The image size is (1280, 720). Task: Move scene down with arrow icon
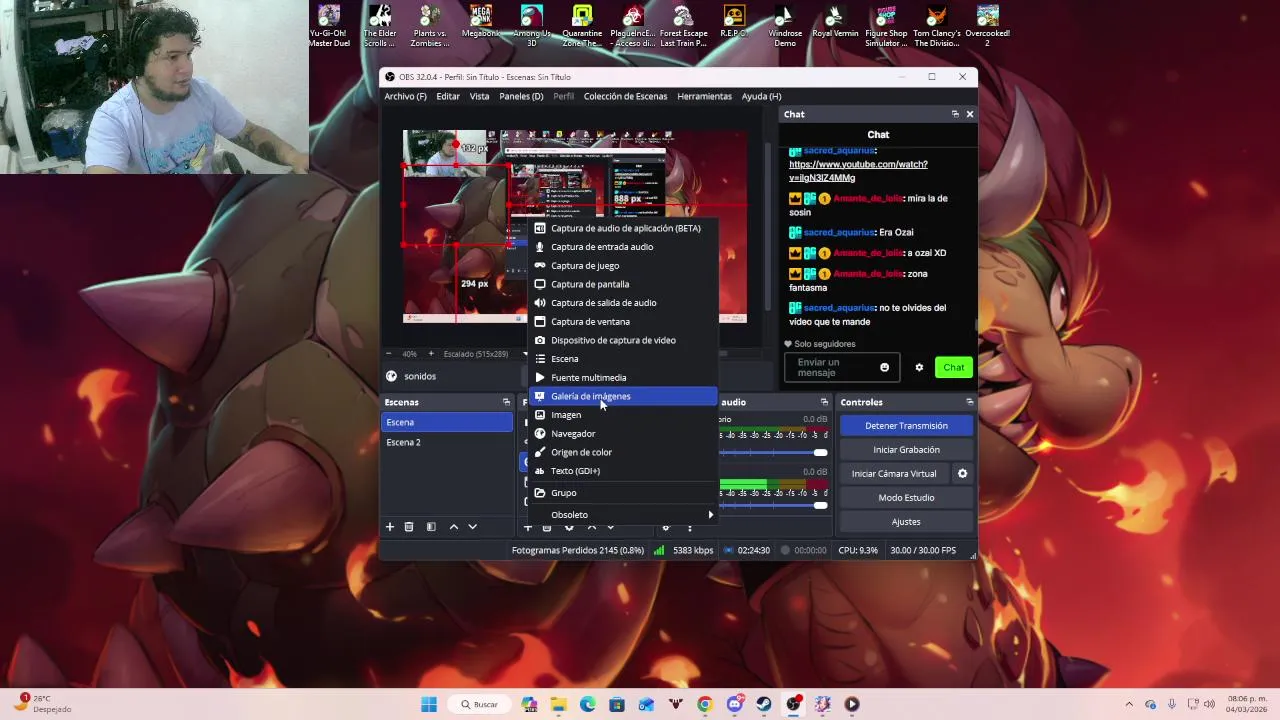[472, 527]
